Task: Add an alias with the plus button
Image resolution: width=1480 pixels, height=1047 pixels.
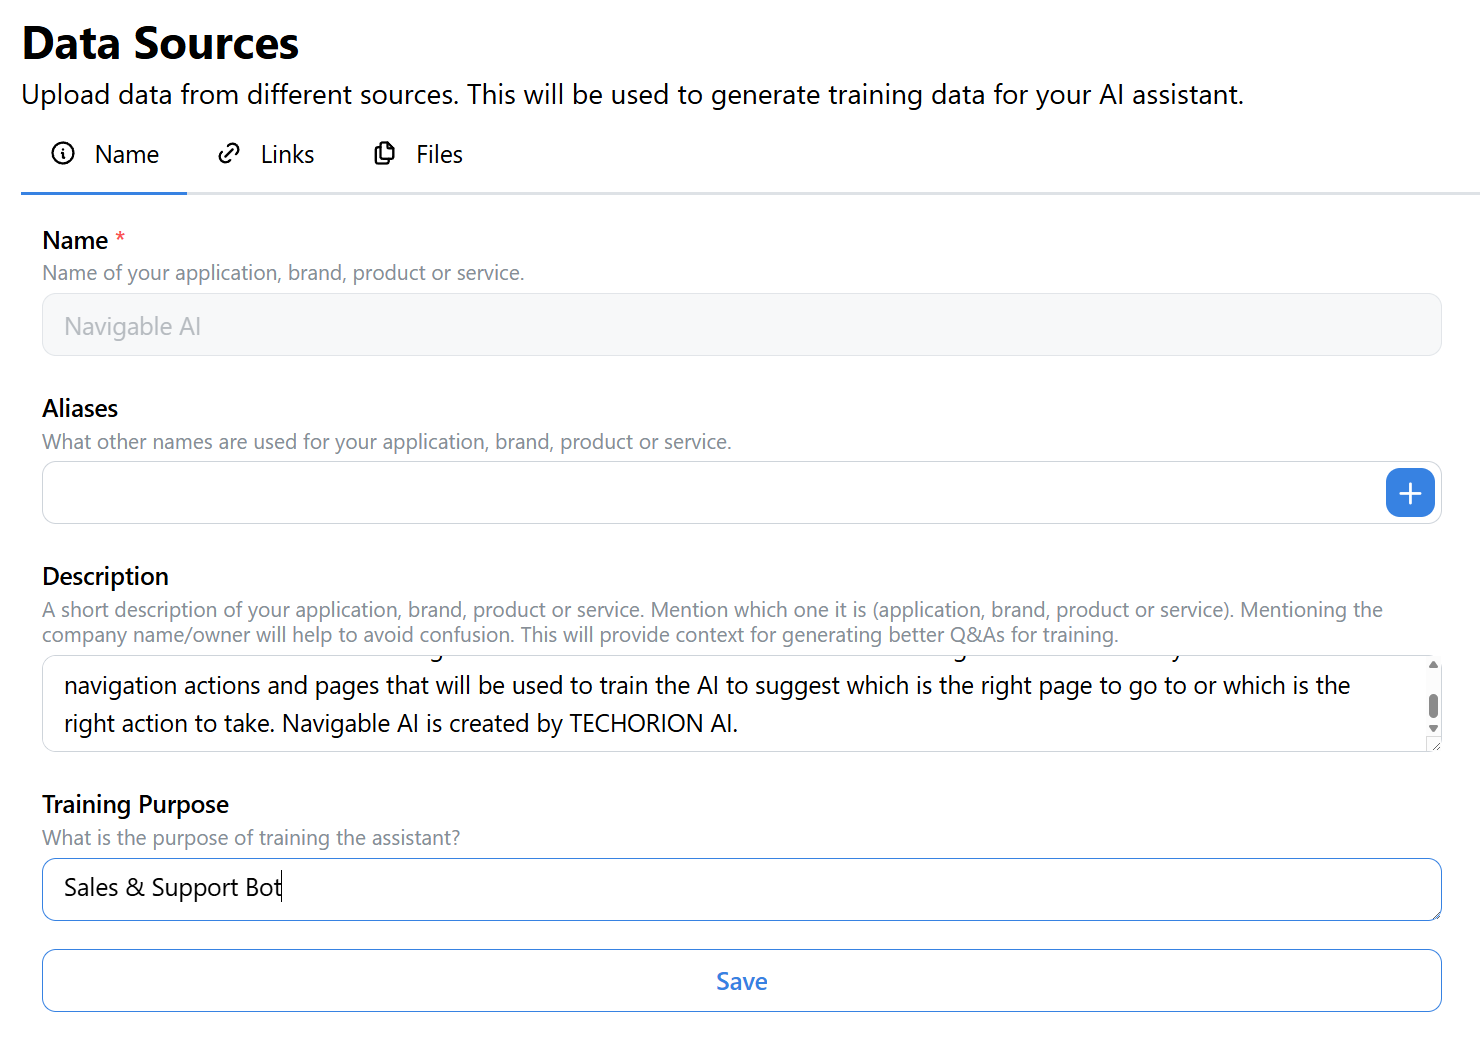Action: (1410, 493)
